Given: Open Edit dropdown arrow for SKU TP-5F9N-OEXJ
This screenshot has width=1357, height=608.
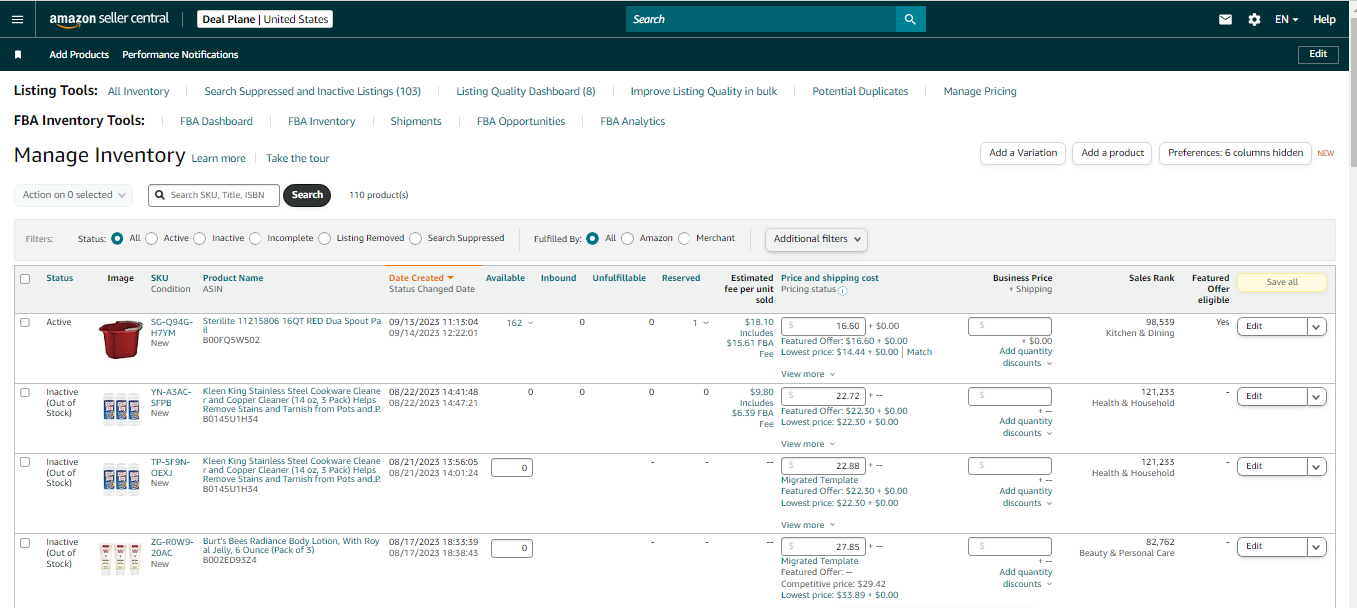Looking at the screenshot, I should point(1317,466).
